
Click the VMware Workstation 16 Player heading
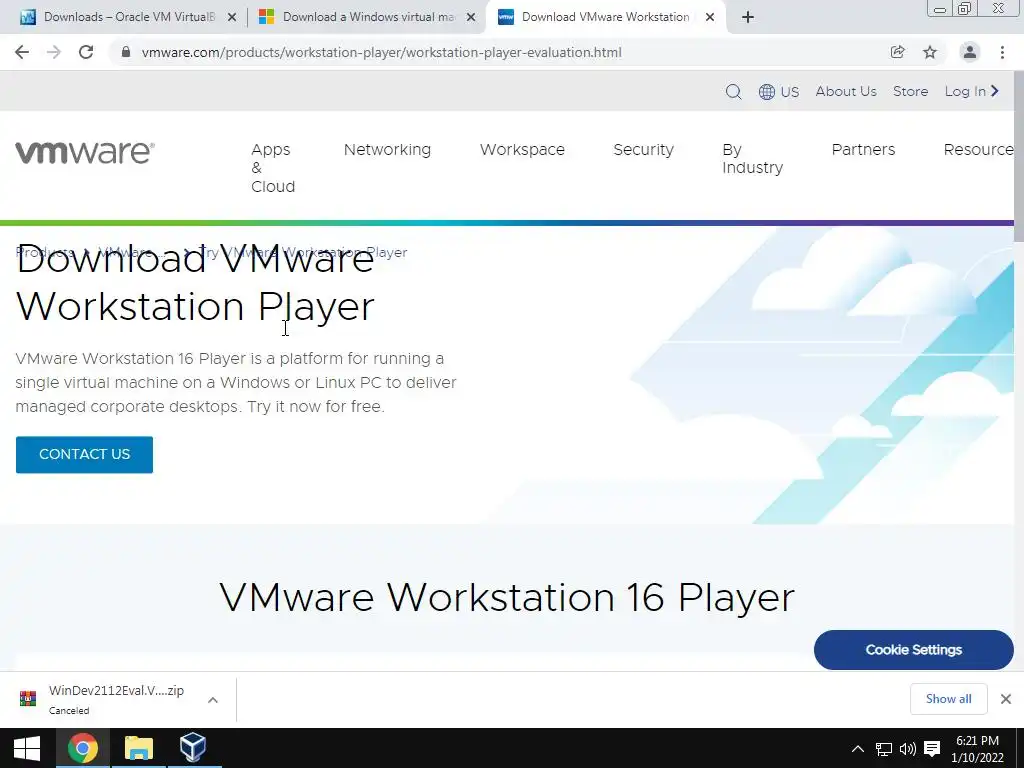tap(507, 598)
